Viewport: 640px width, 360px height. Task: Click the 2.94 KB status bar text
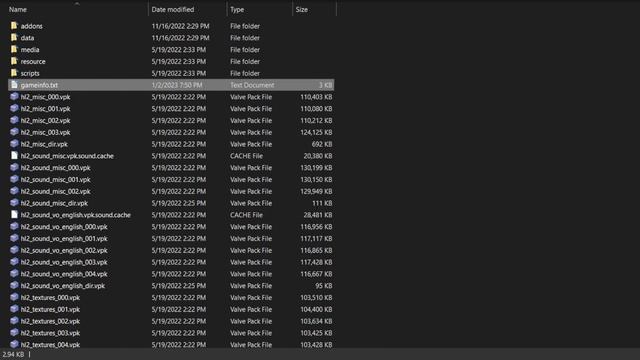pyautogui.click(x=13, y=354)
